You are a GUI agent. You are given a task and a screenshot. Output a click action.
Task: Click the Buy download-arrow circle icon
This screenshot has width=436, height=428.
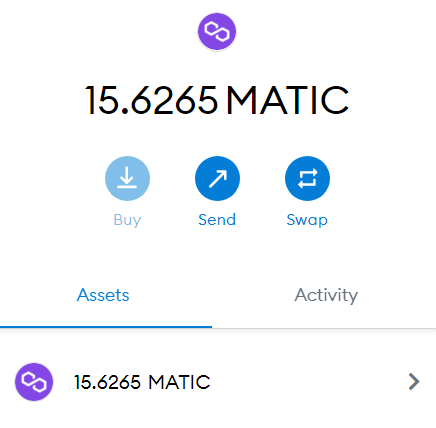click(x=127, y=178)
